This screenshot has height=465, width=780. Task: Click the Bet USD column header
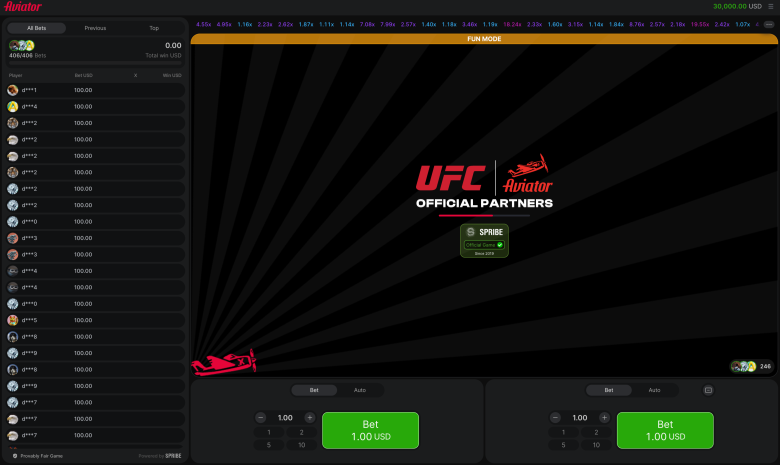(x=84, y=76)
